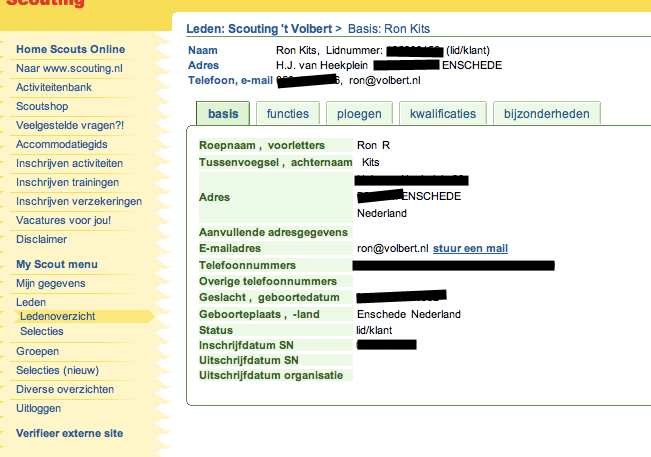Open Home Scouts Online link
Viewport: 651px width, 457px height.
pyautogui.click(x=71, y=49)
